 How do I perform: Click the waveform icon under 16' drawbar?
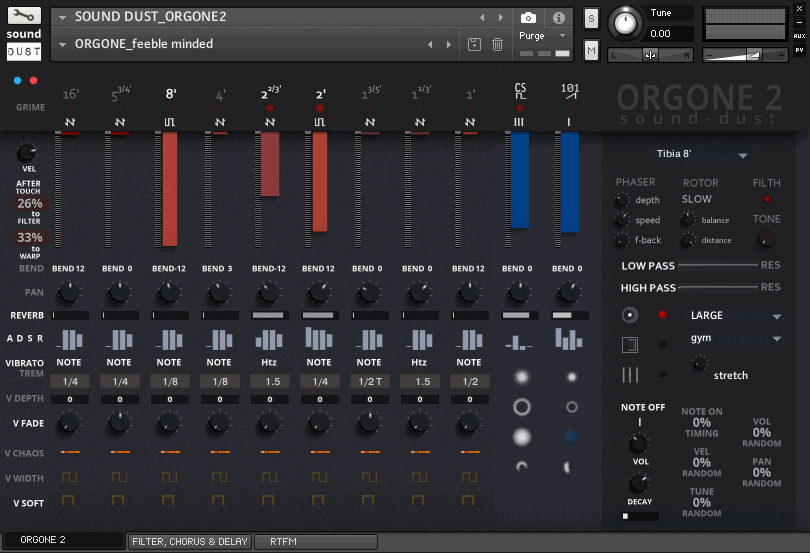coord(70,122)
